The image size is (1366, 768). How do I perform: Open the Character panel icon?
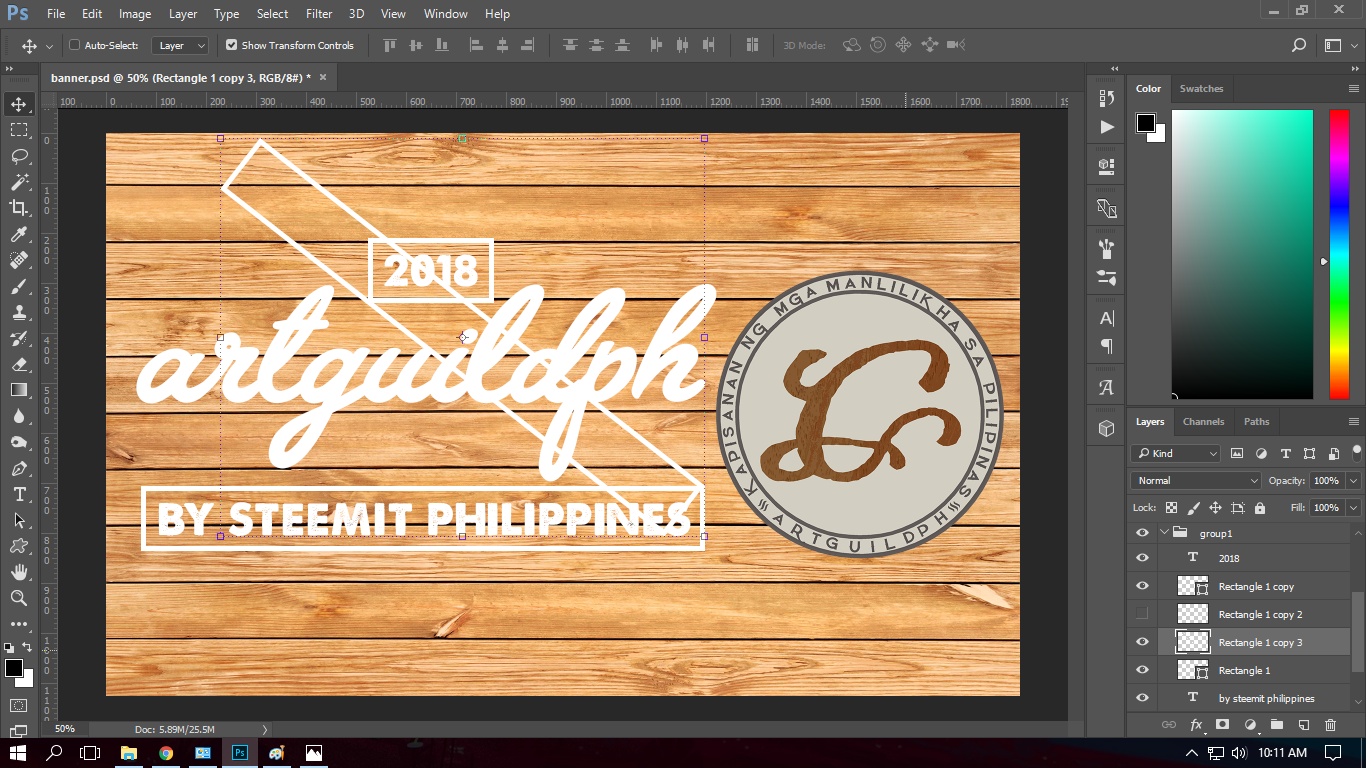point(1106,318)
